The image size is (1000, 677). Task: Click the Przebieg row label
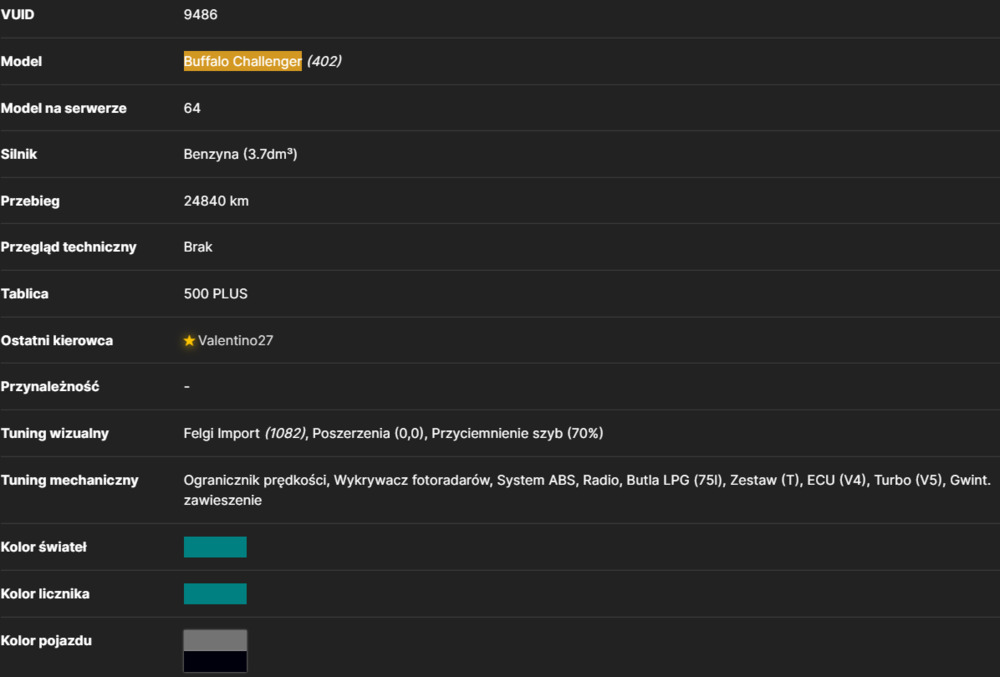(x=30, y=201)
